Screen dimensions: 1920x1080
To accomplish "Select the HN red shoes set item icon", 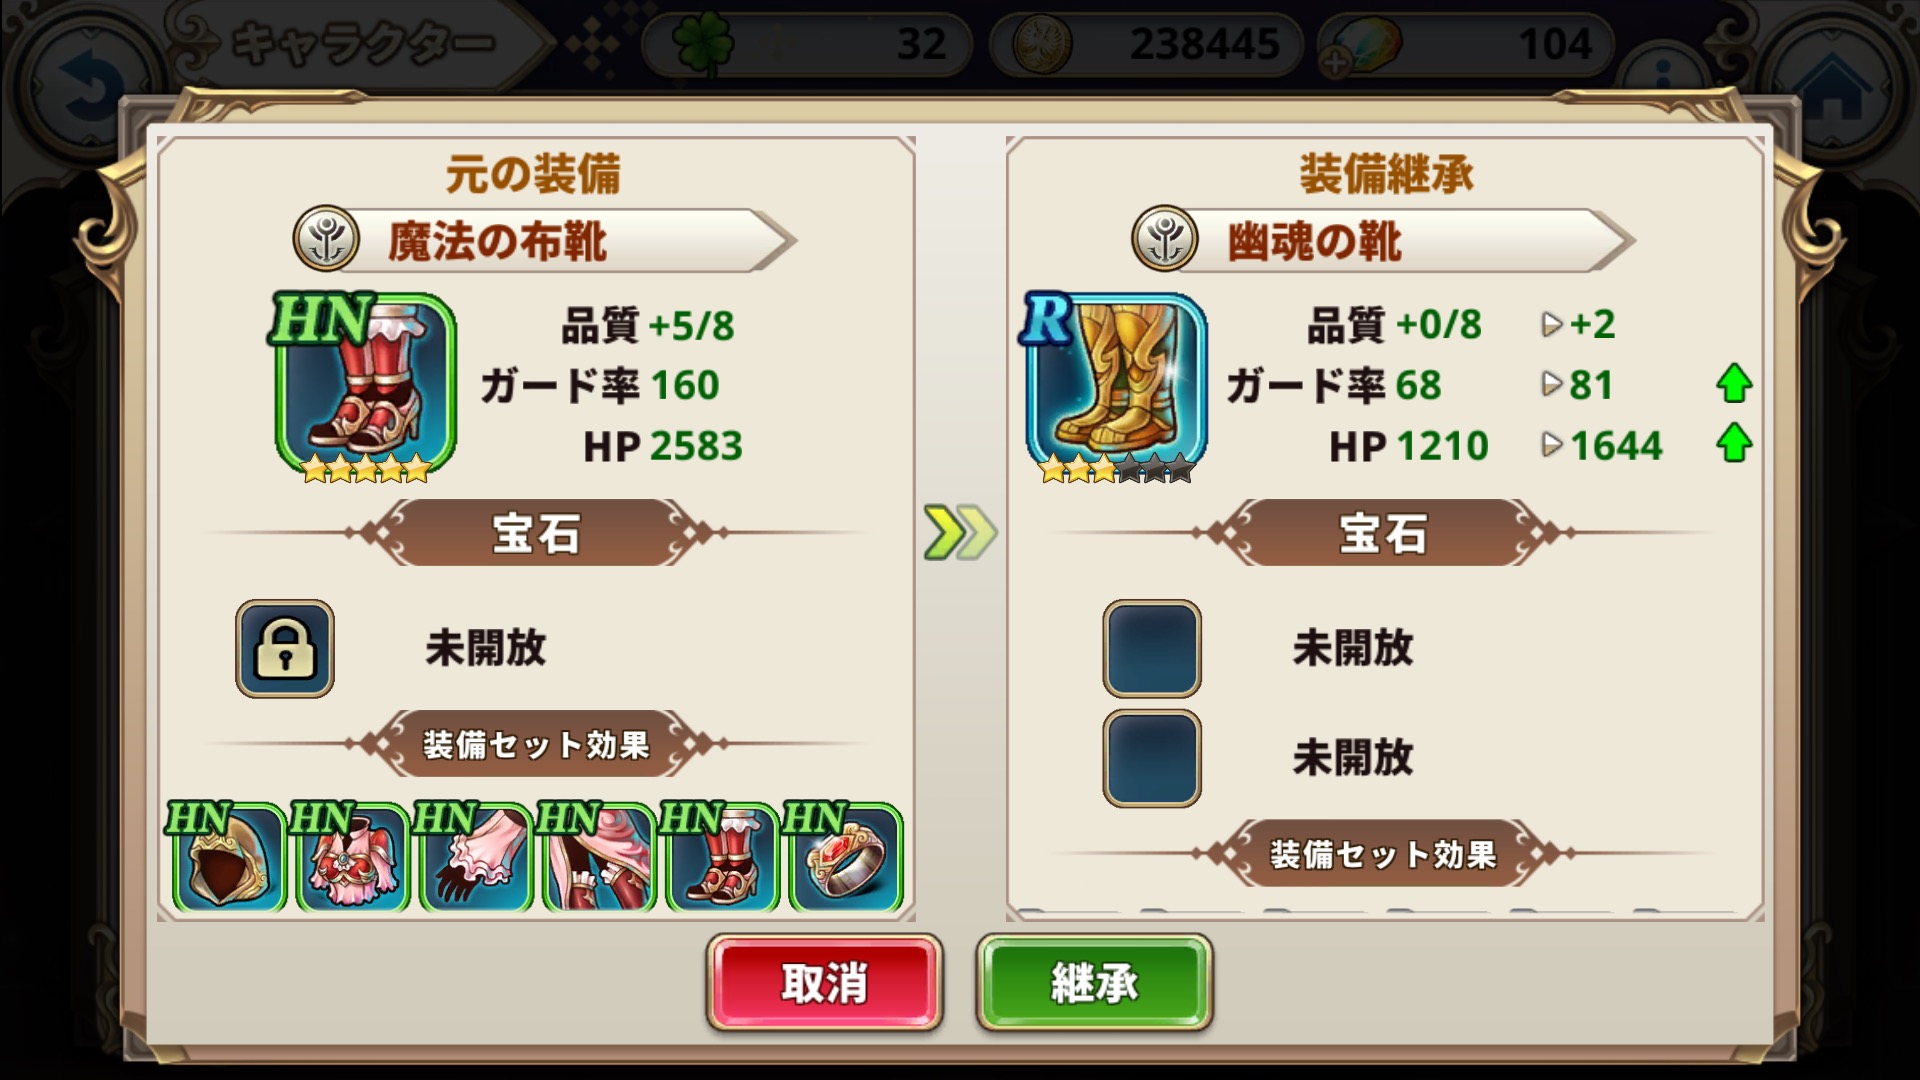I will 720,857.
